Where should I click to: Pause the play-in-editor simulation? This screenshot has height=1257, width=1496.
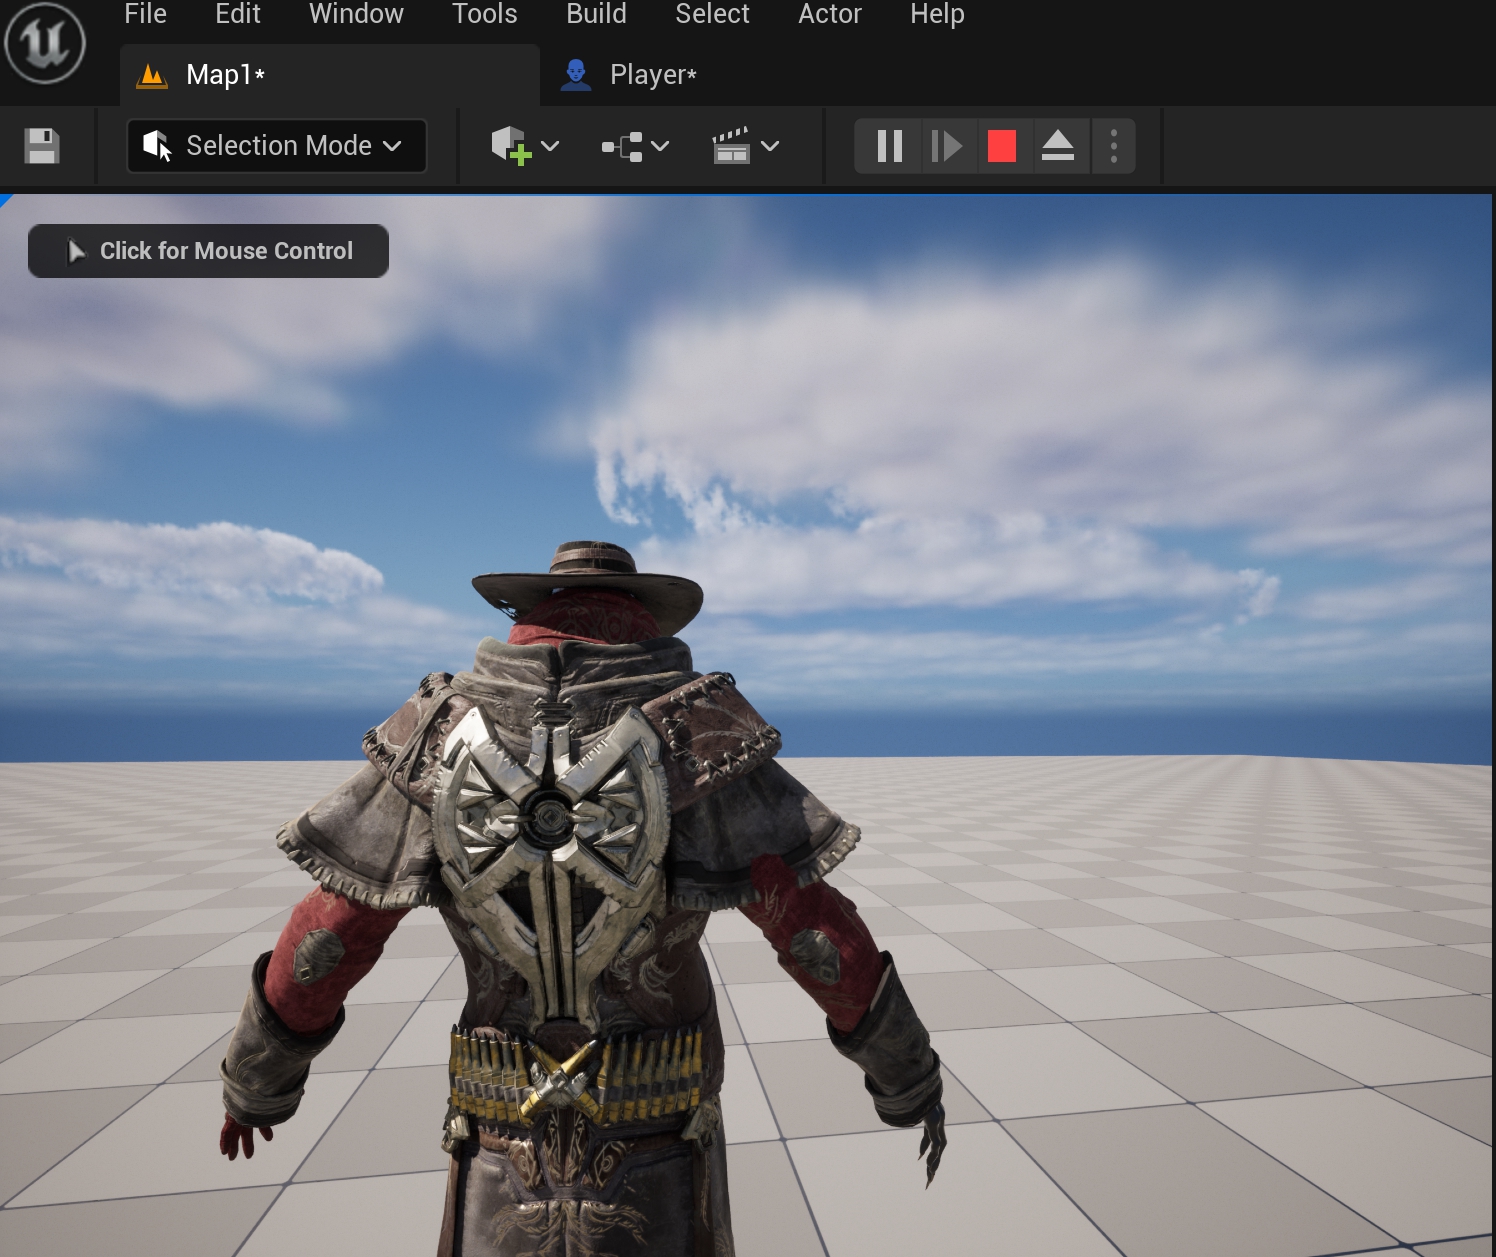(x=889, y=146)
